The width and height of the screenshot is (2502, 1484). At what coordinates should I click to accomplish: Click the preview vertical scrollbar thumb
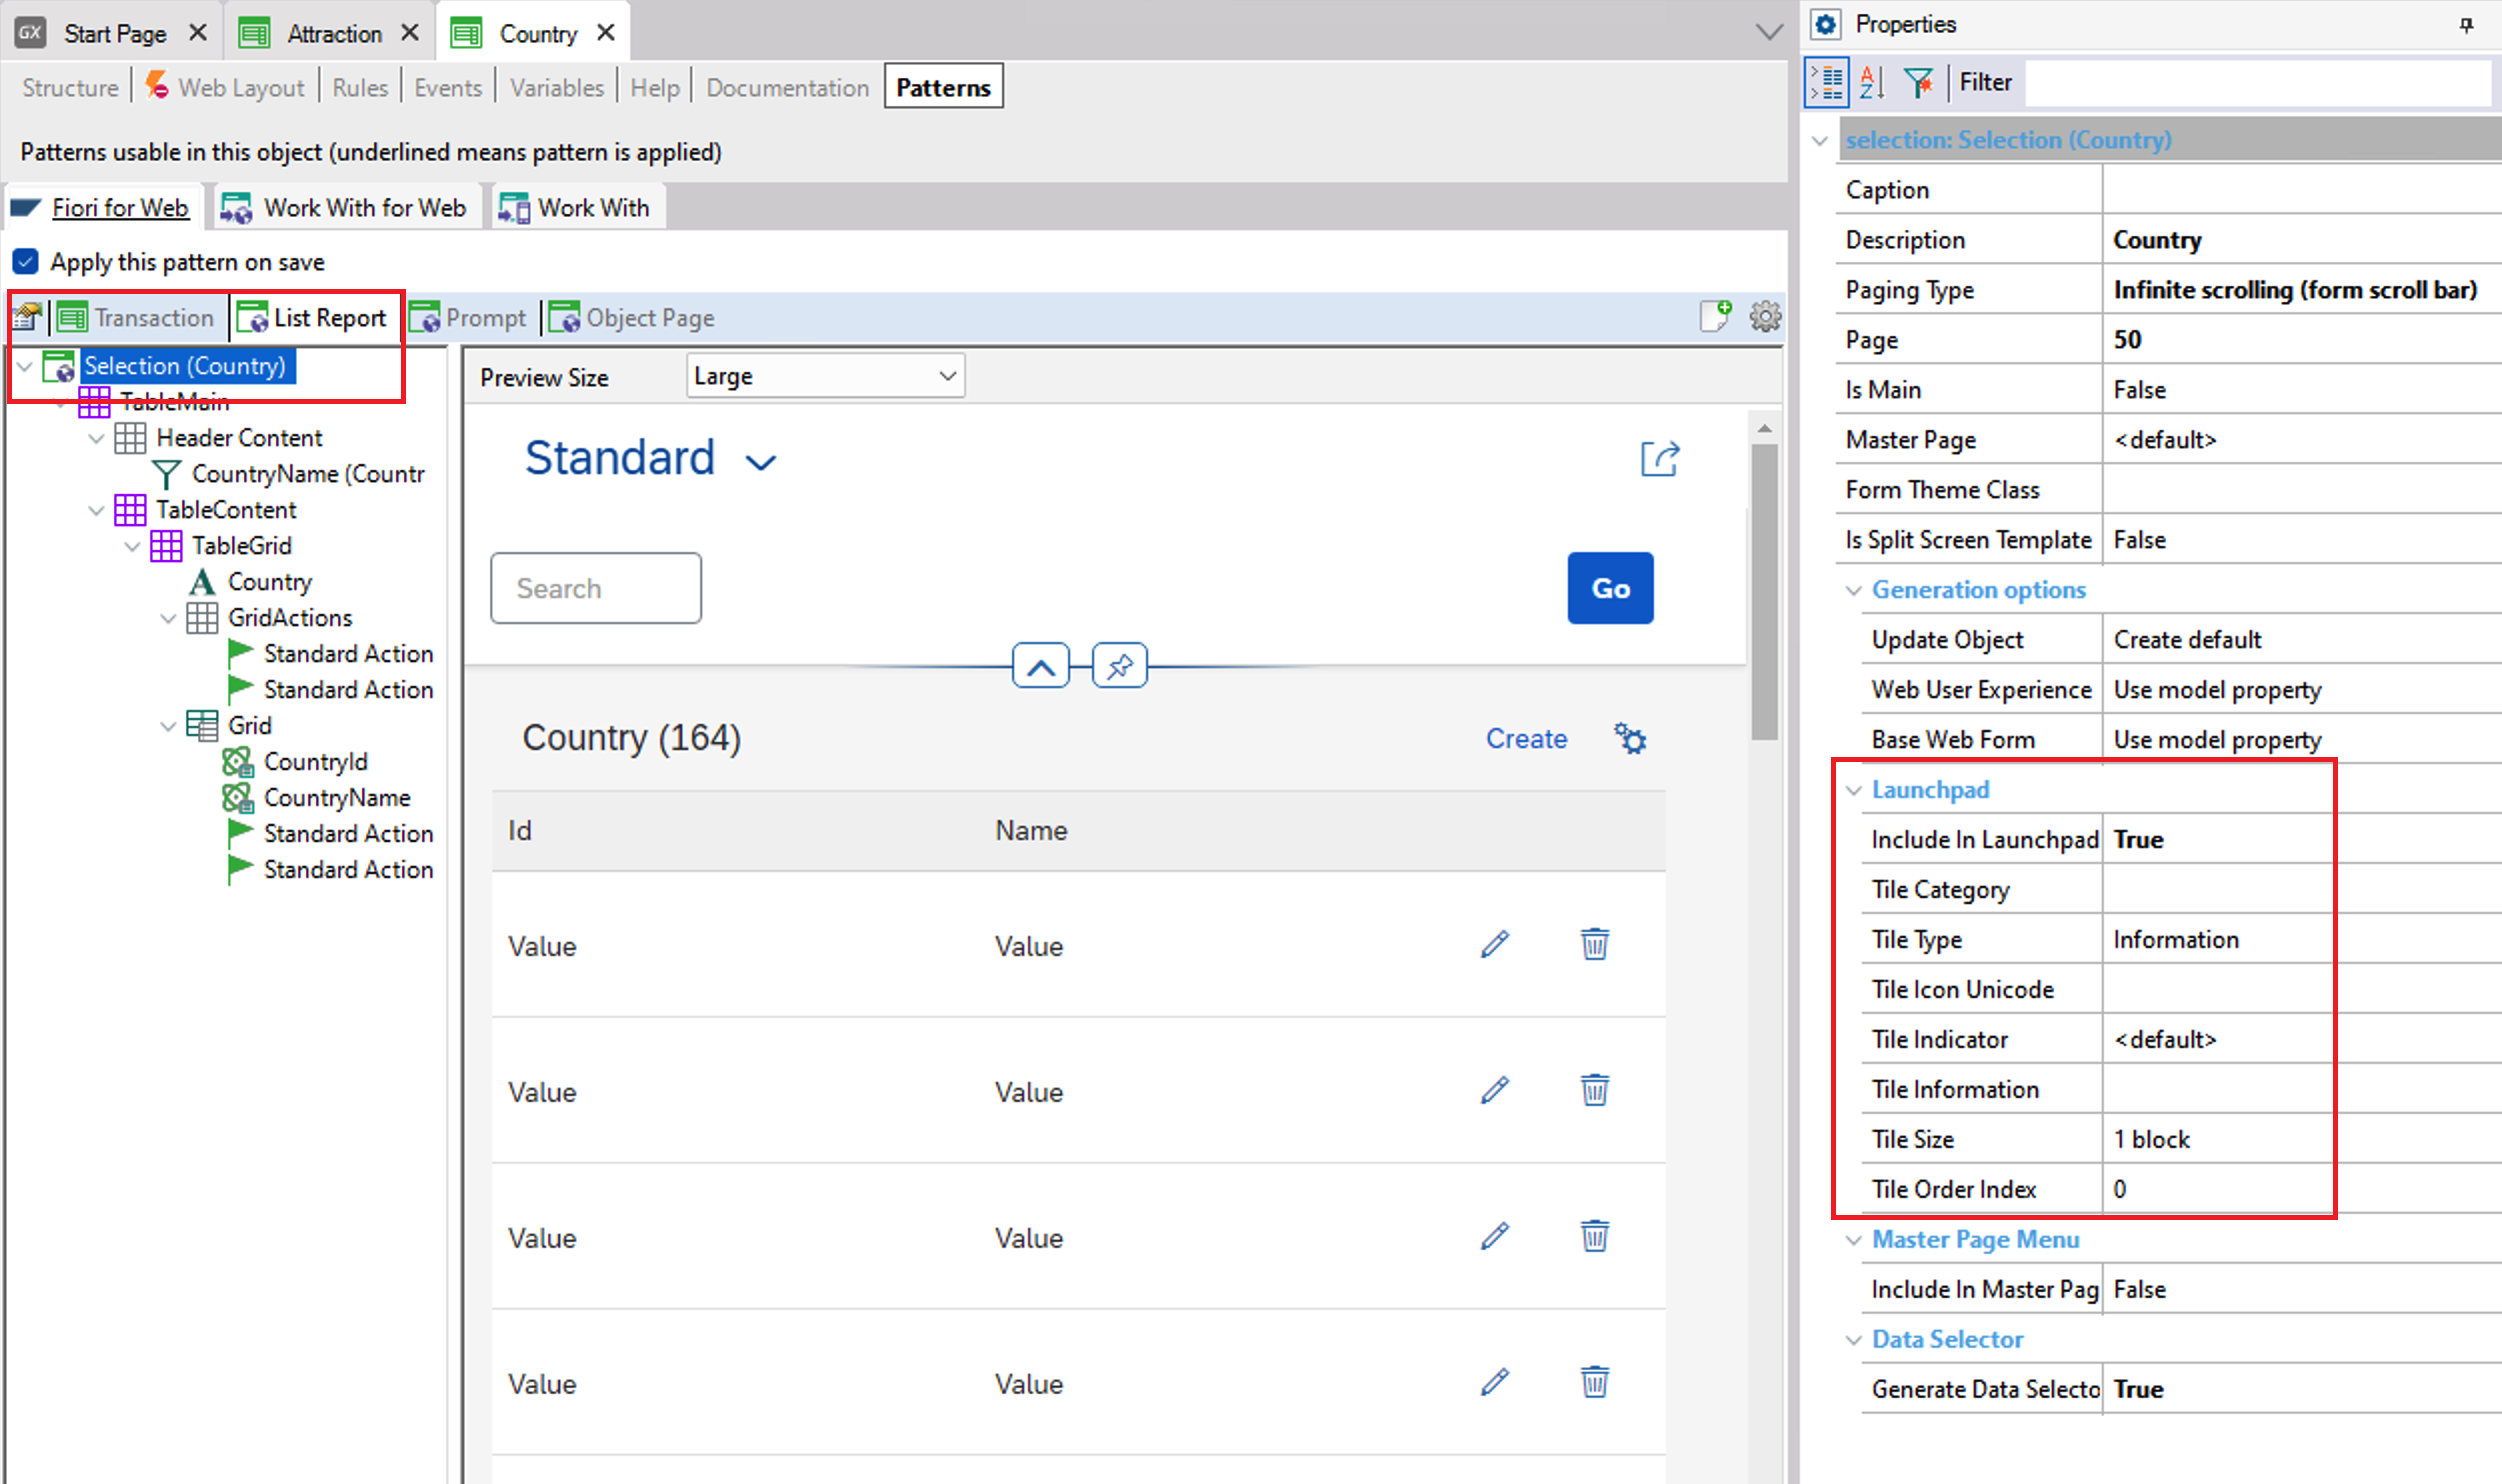1765,590
